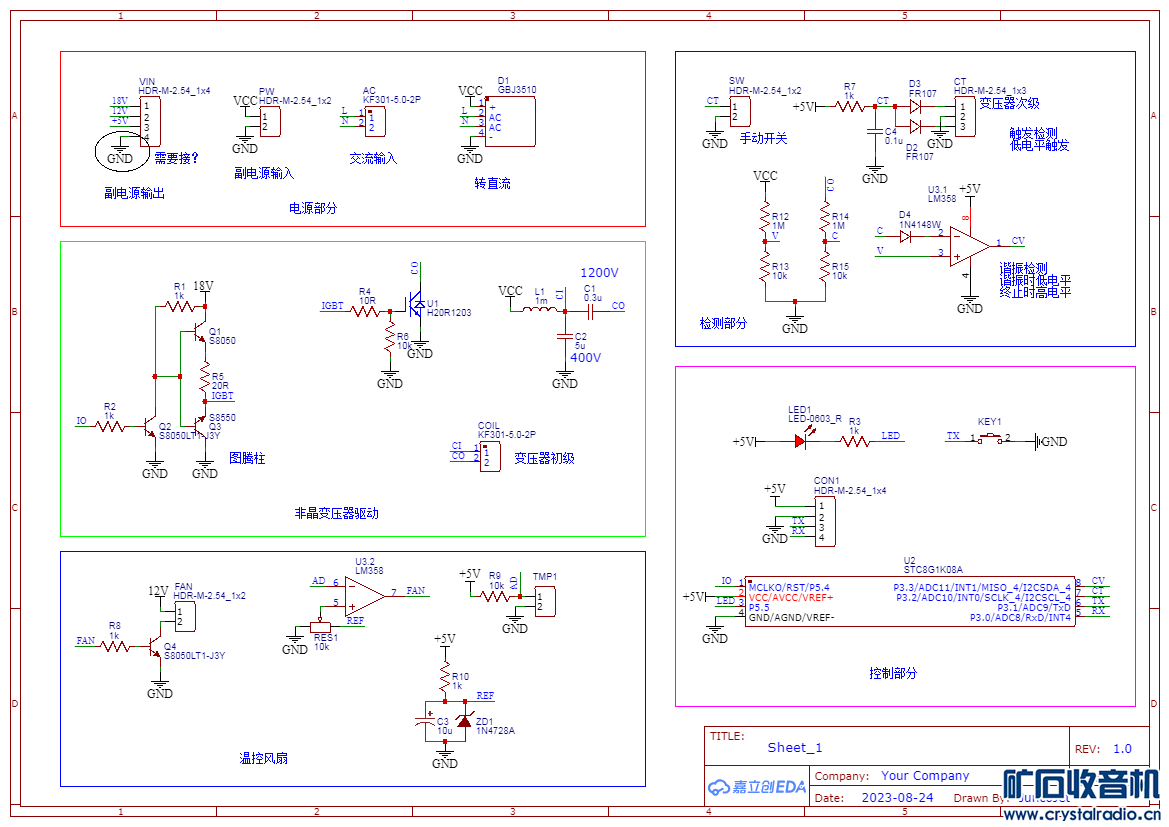Image resolution: width=1169 pixels, height=827 pixels.
Task: Click resistor R7 1k symbol
Action: pyautogui.click(x=850, y=107)
